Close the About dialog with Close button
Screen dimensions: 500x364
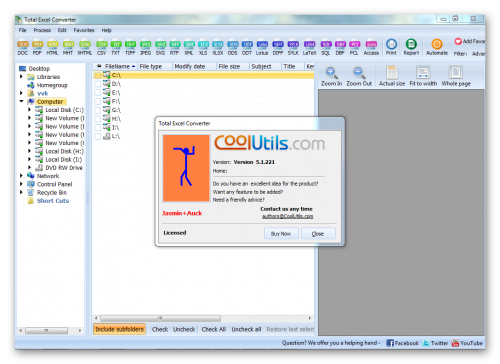[x=318, y=234]
